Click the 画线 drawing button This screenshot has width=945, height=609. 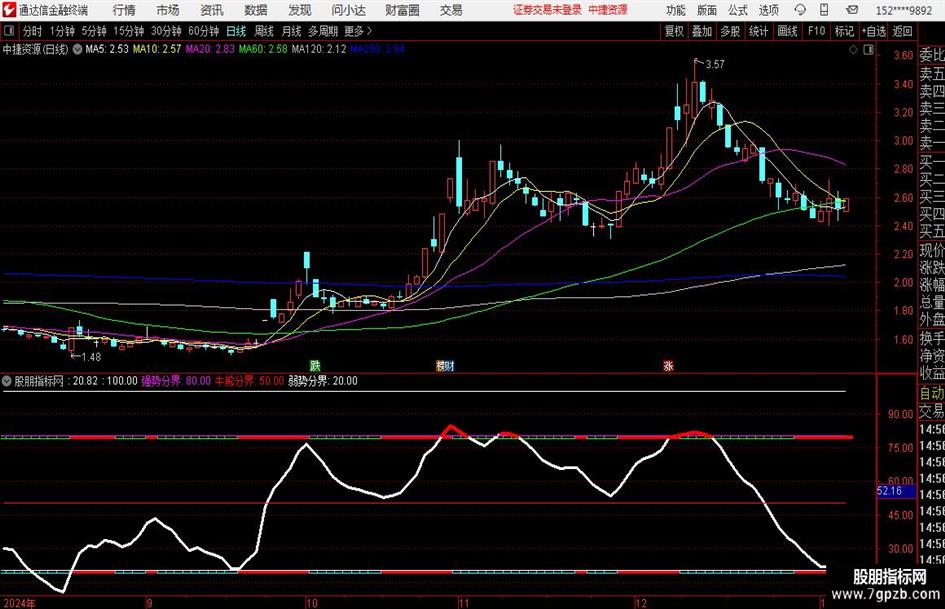click(x=787, y=31)
